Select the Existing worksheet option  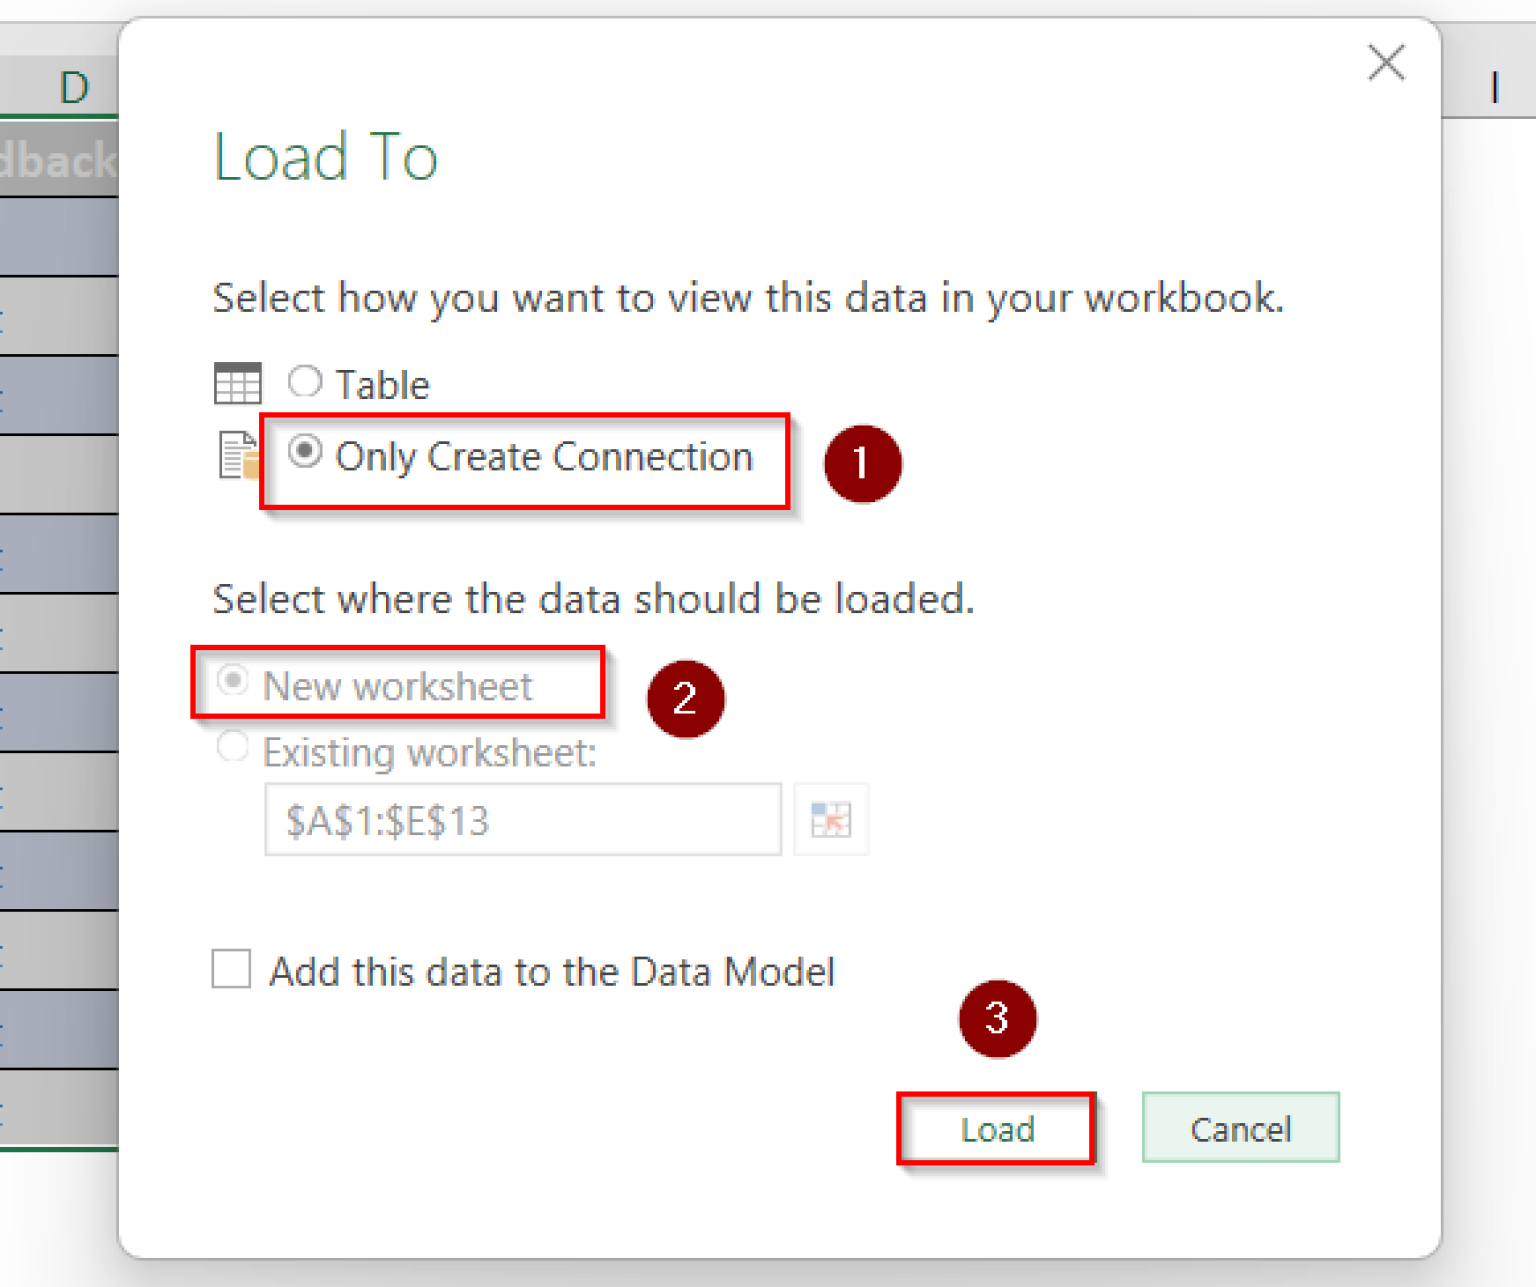point(232,748)
